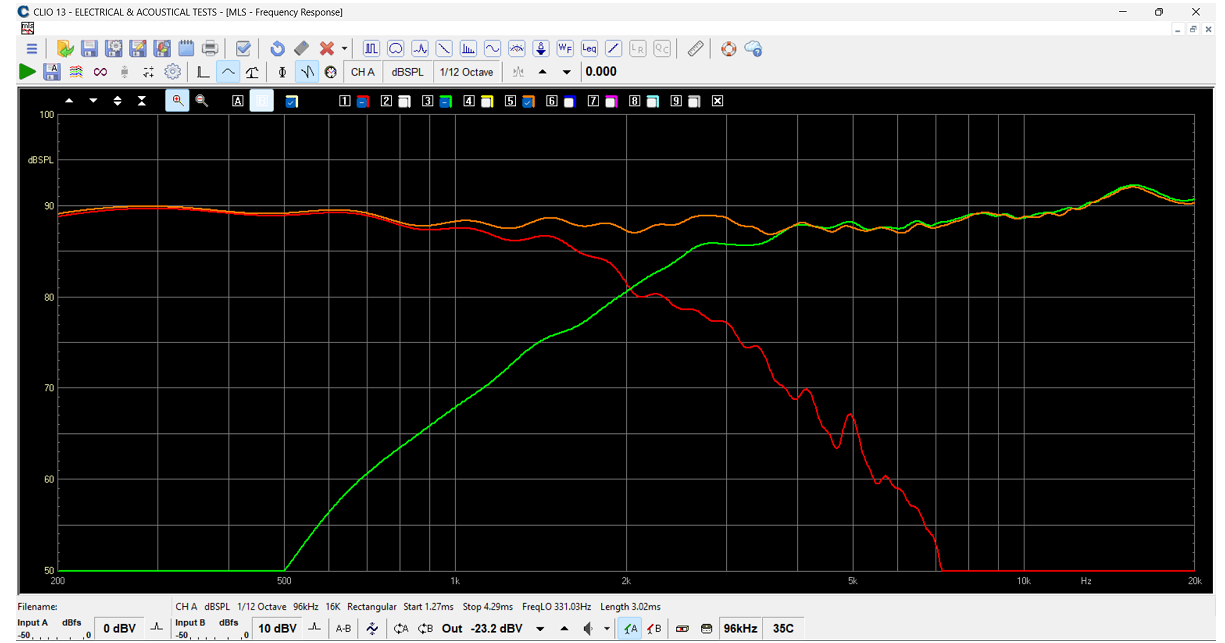Open the sinusoidal wave analysis icon
This screenshot has width=1225, height=643.
click(x=492, y=48)
